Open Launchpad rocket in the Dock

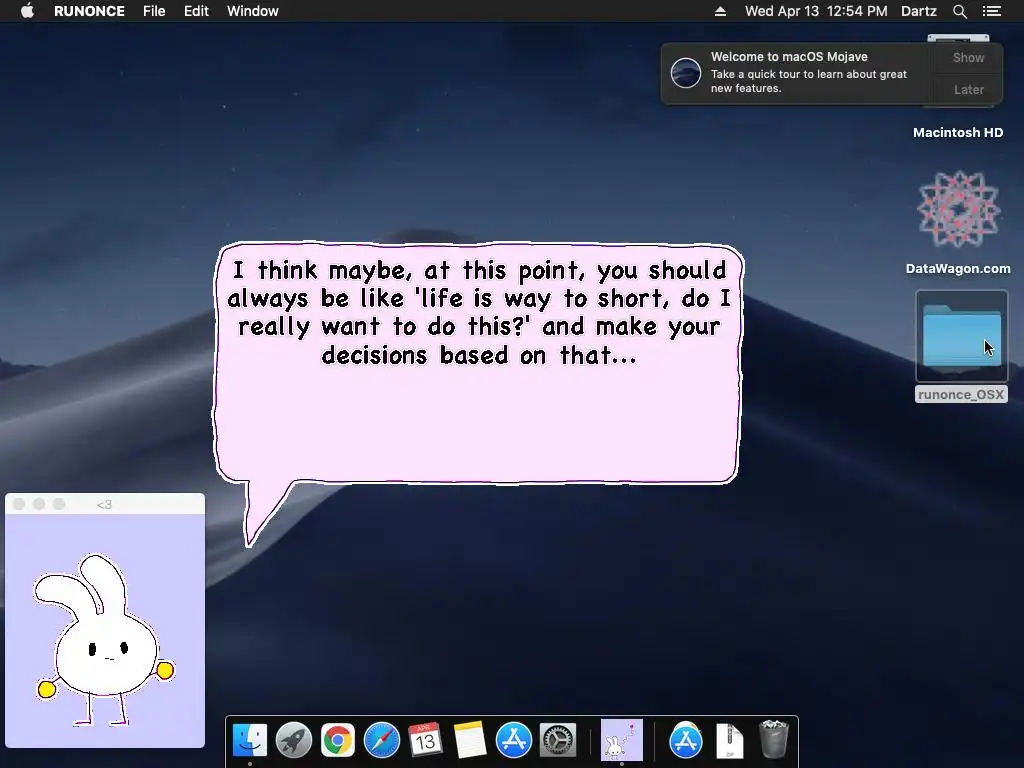[294, 741]
